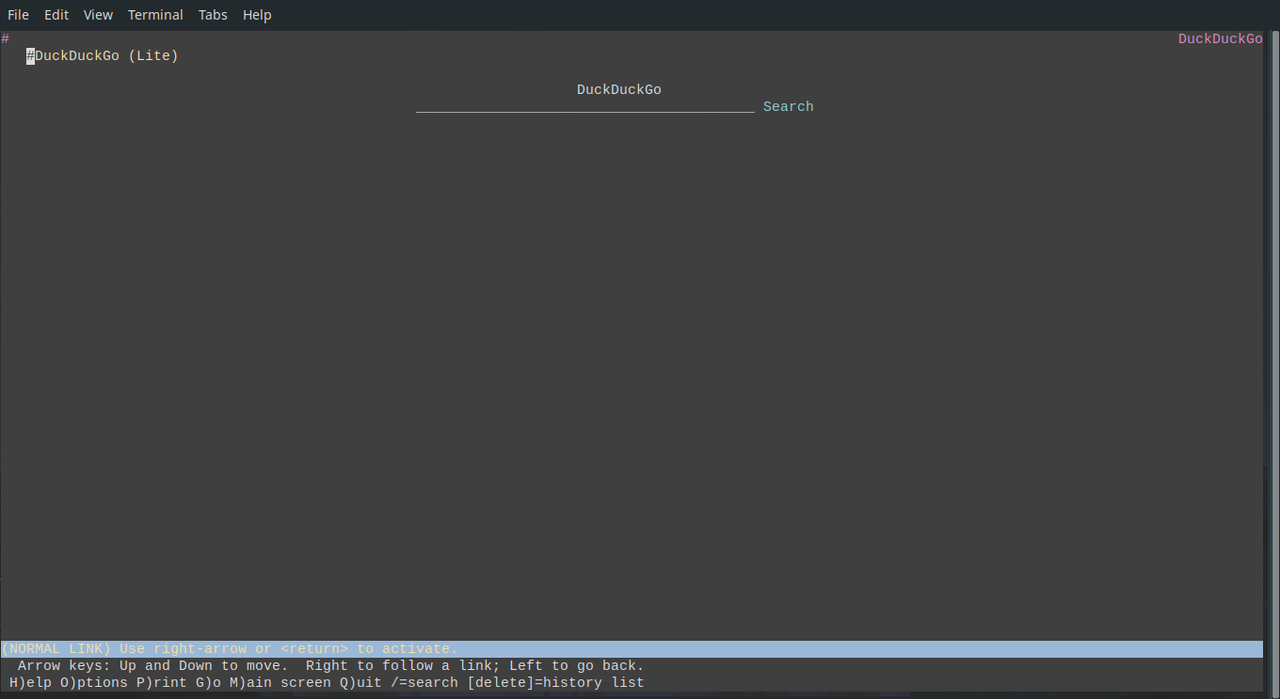Open the File menu
The width and height of the screenshot is (1280, 699).
pos(18,15)
